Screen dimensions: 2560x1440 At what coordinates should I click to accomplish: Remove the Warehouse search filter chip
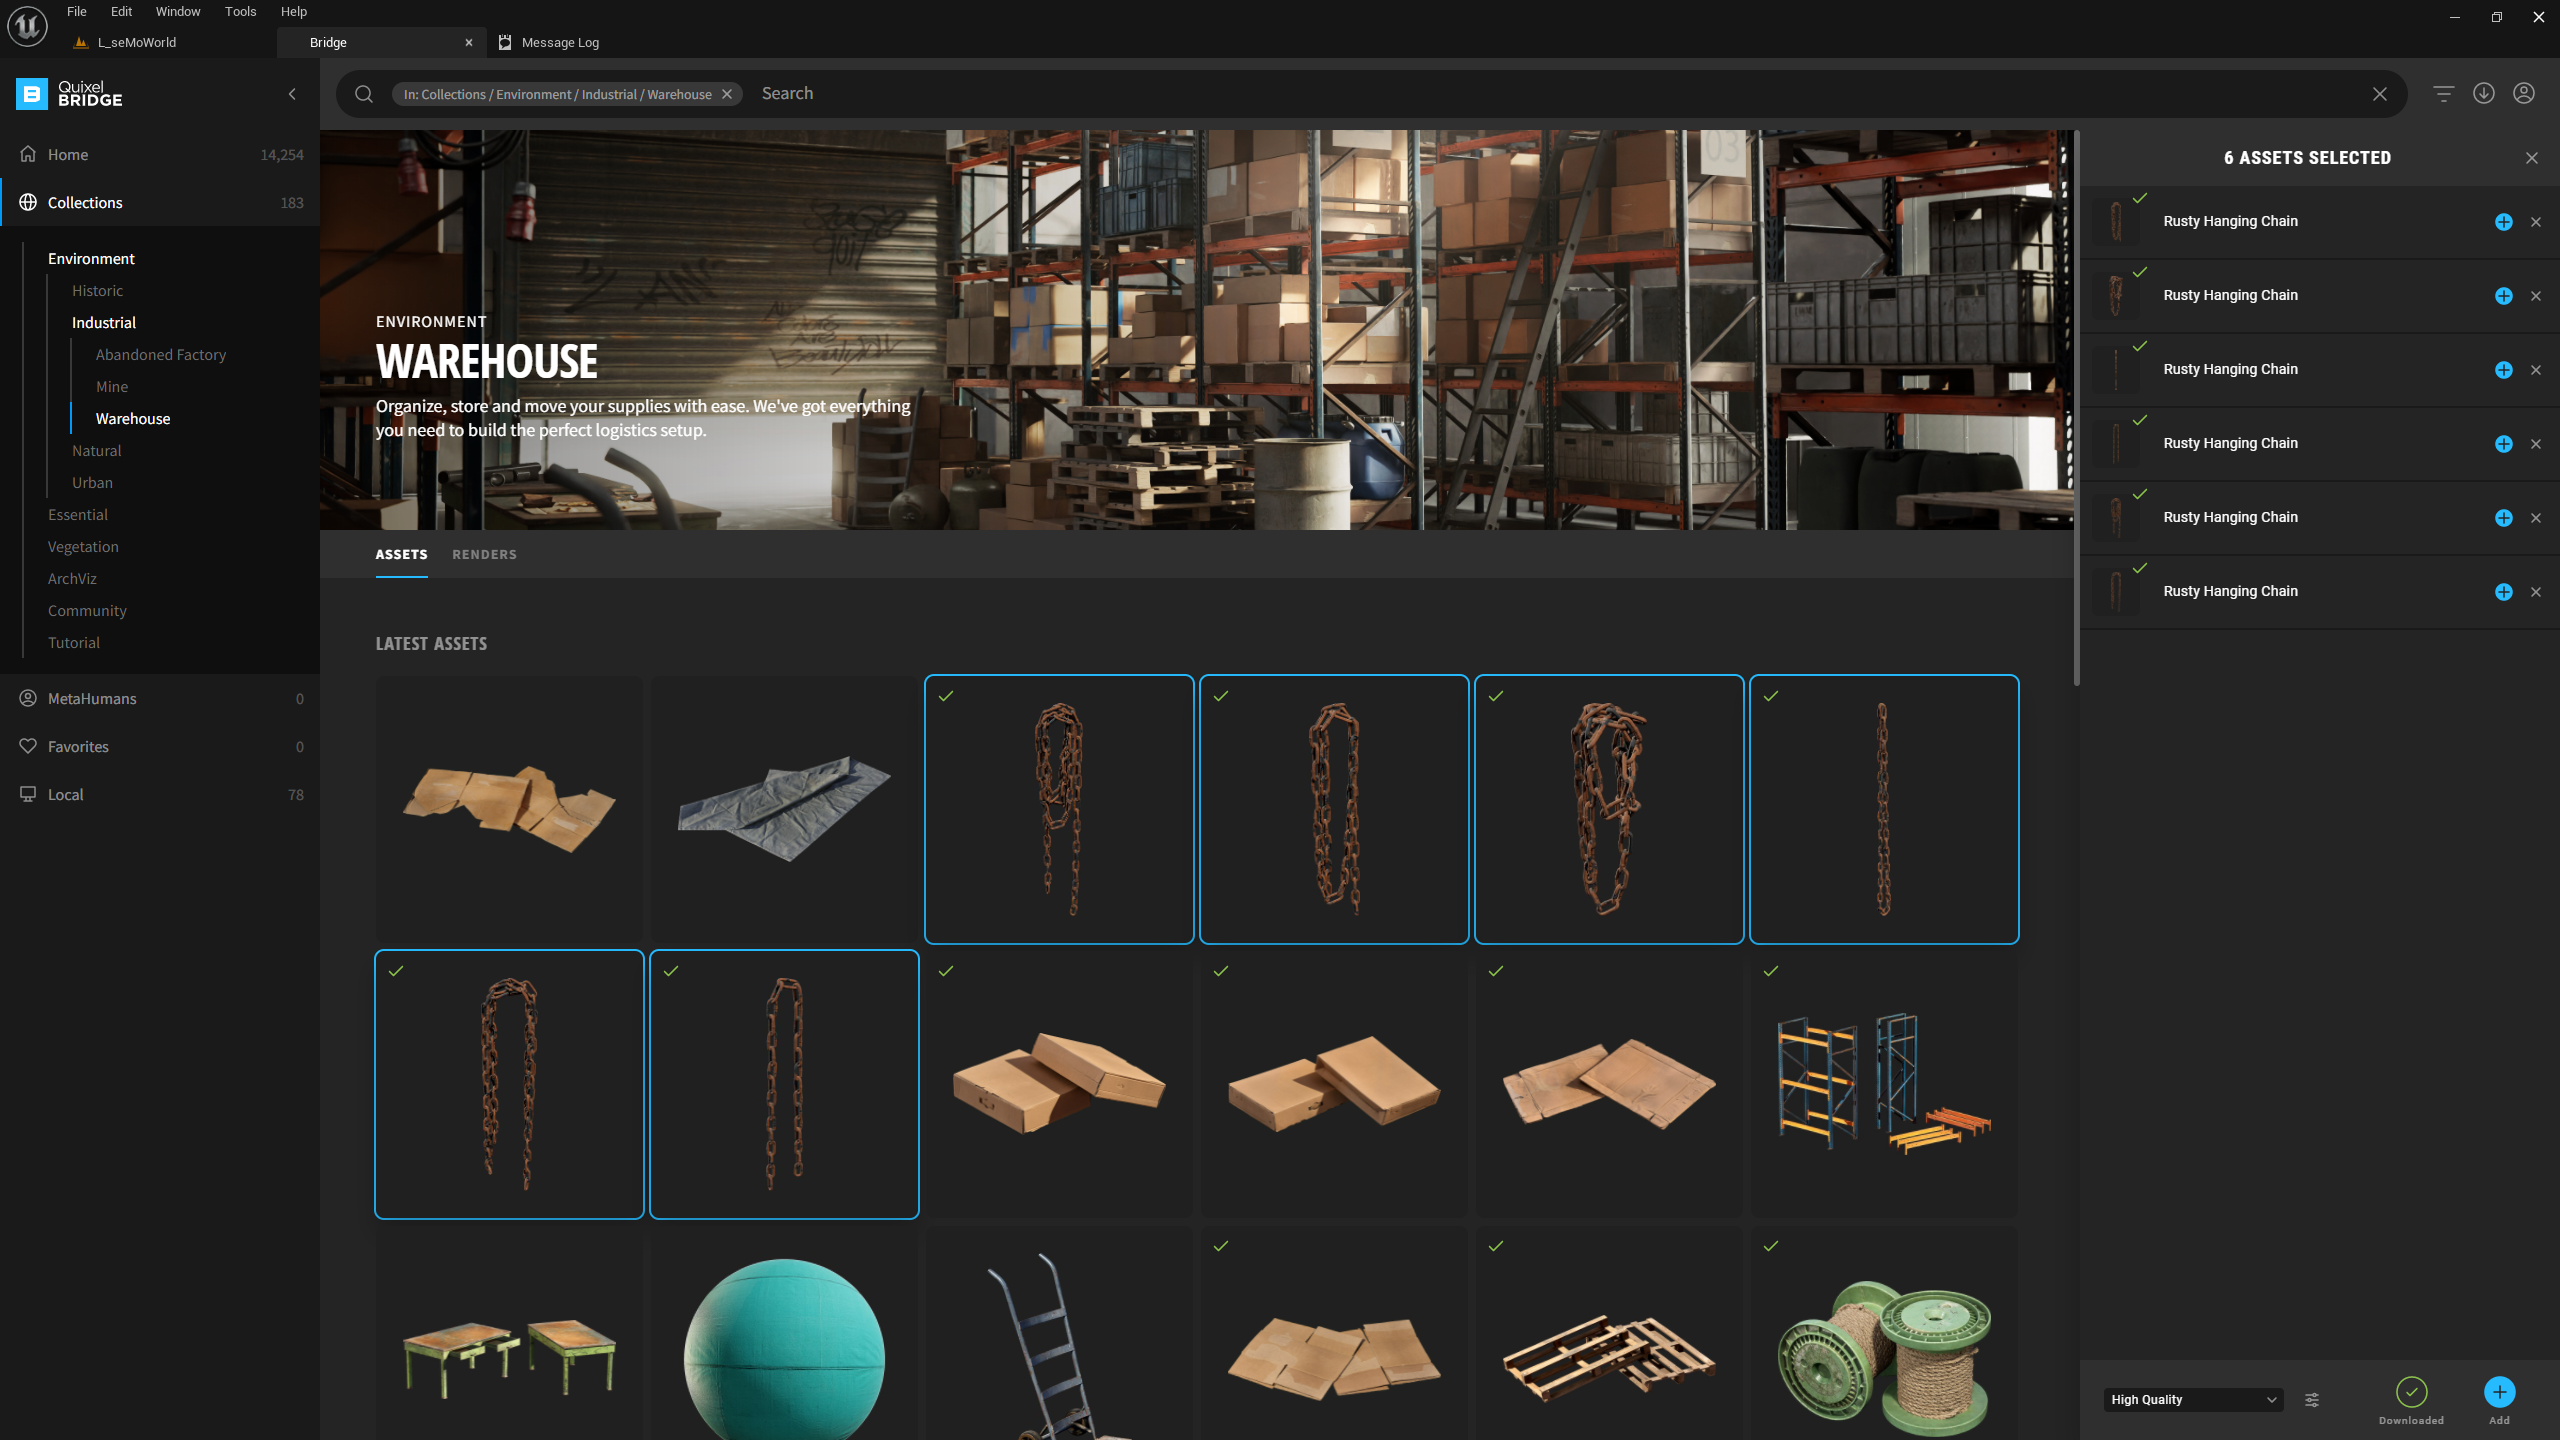pyautogui.click(x=727, y=94)
